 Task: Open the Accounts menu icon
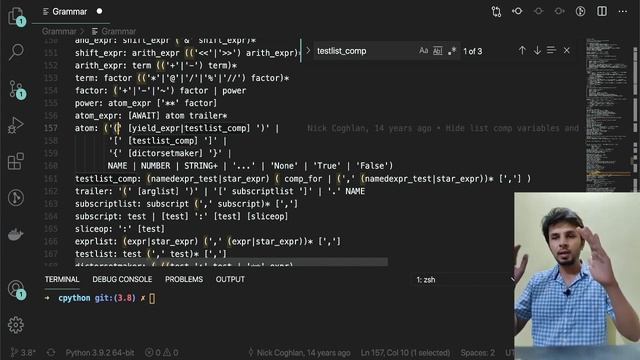pyautogui.click(x=16, y=289)
